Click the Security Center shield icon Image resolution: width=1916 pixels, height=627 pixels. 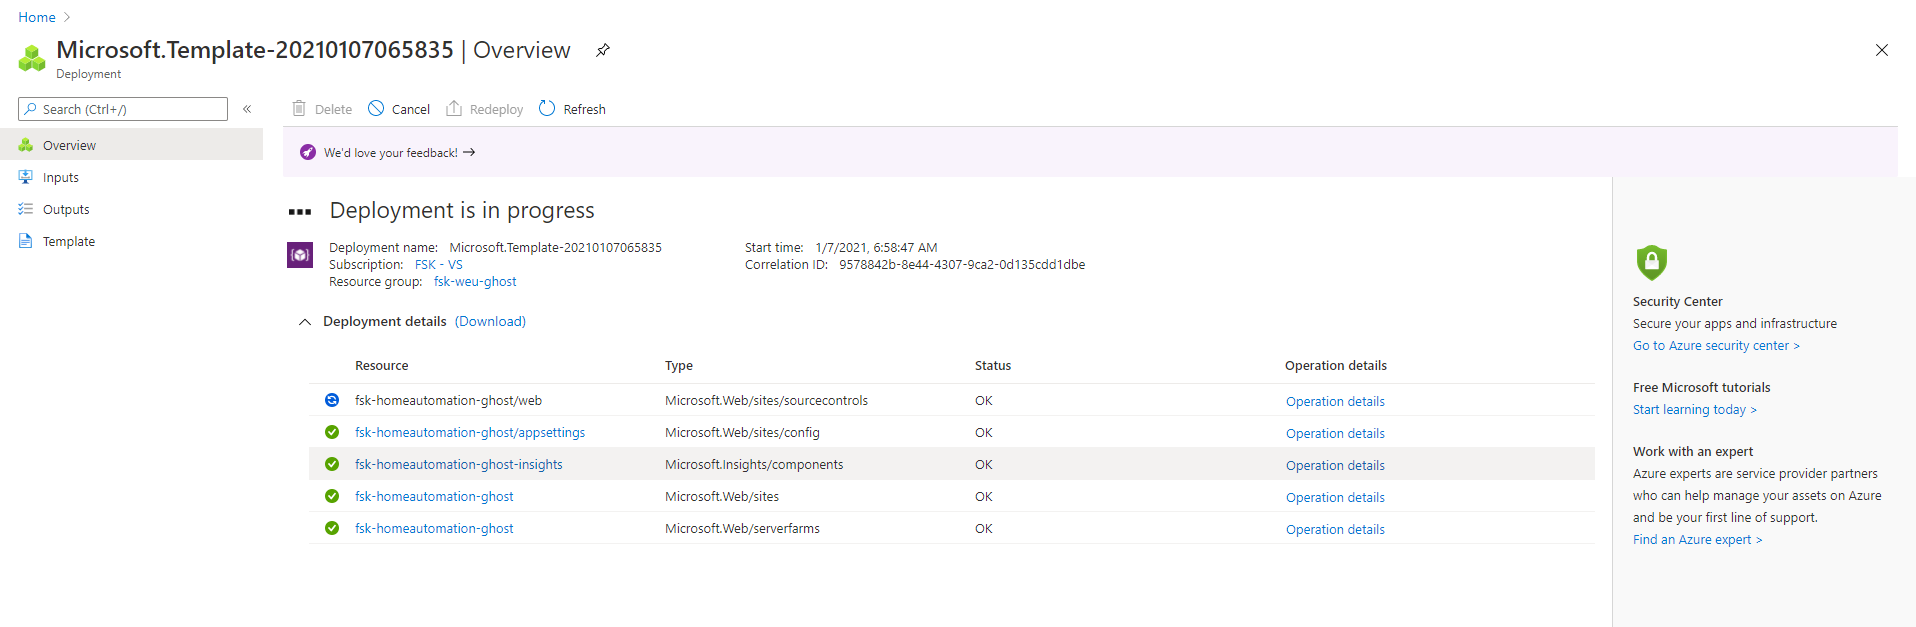(x=1652, y=262)
